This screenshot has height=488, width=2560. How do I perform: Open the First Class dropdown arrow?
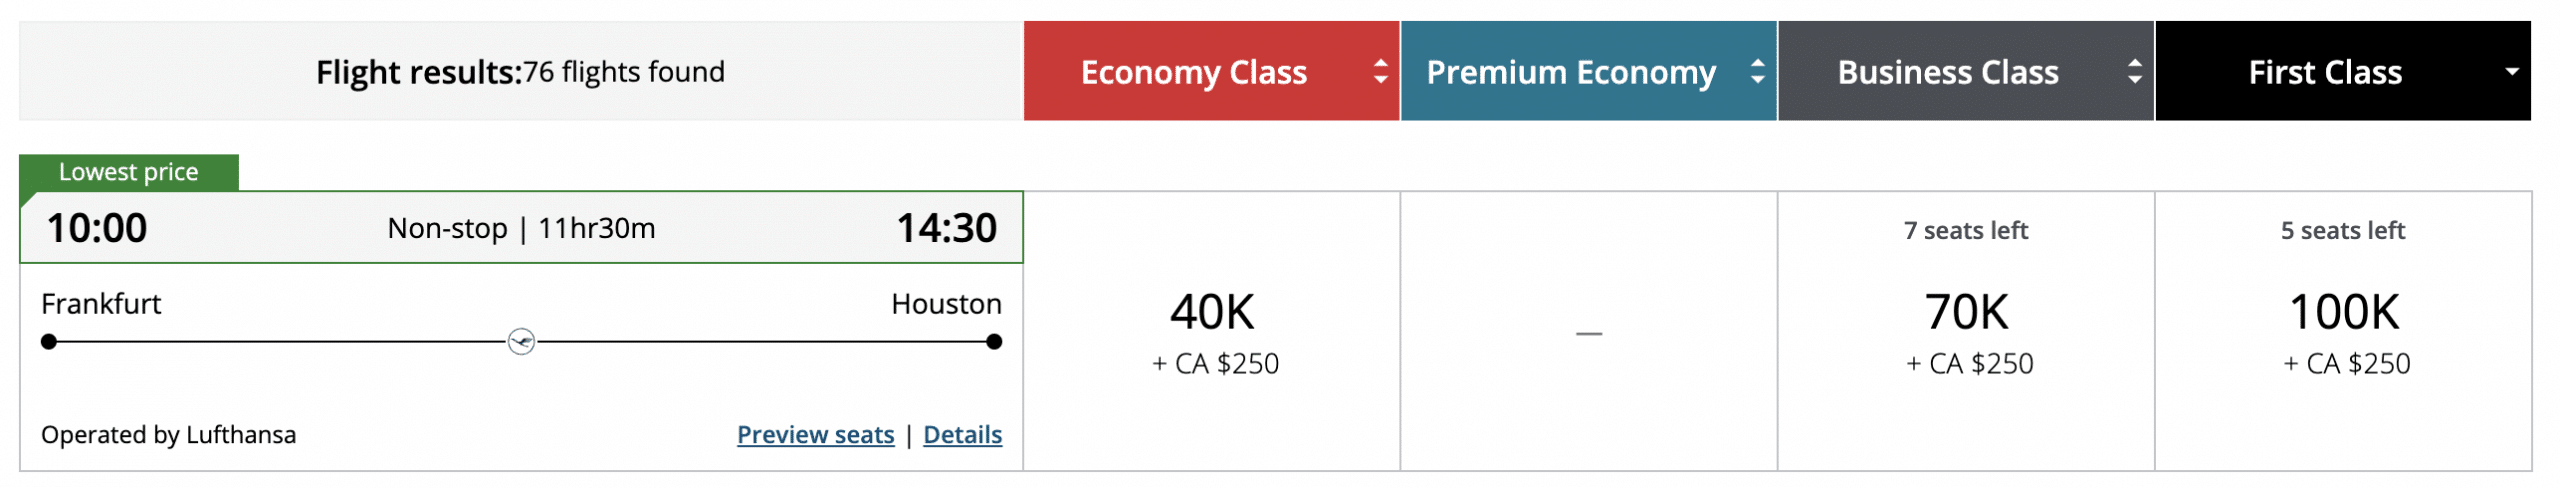[2511, 71]
